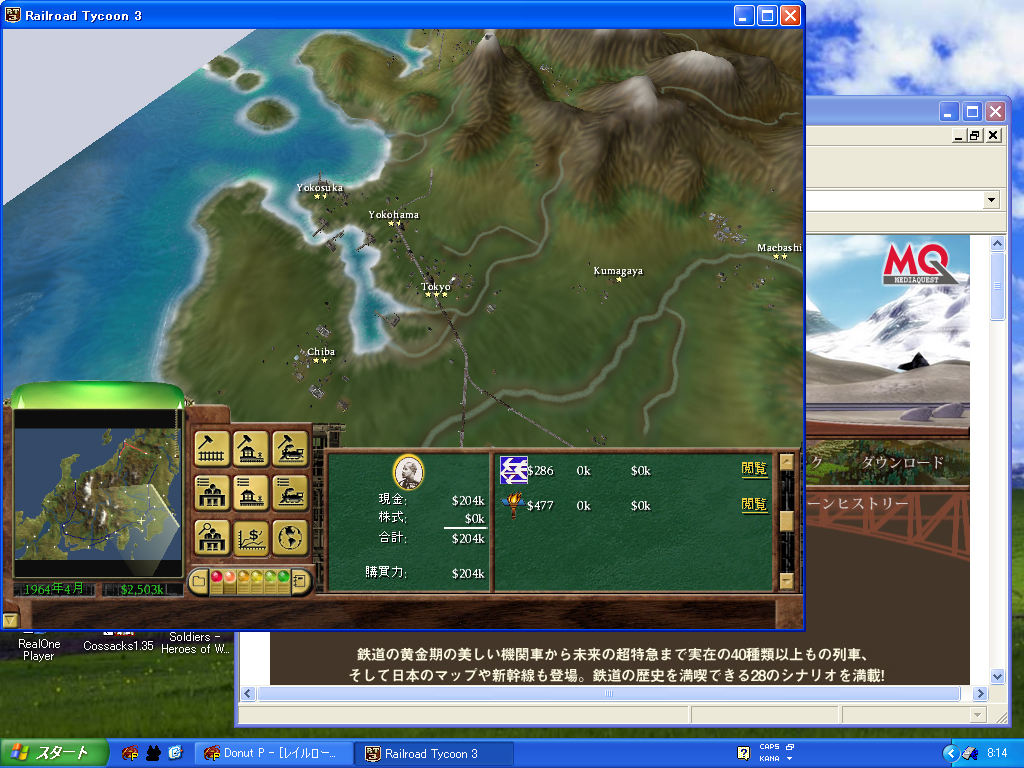Select the blue arrows company logo
Screen dimensions: 1024x768
513,470
